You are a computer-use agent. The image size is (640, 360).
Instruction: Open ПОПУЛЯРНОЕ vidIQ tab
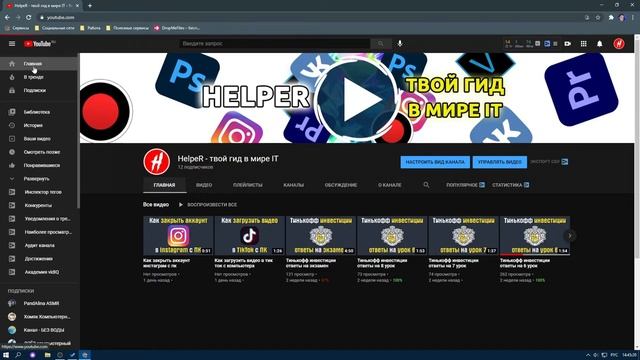465,185
